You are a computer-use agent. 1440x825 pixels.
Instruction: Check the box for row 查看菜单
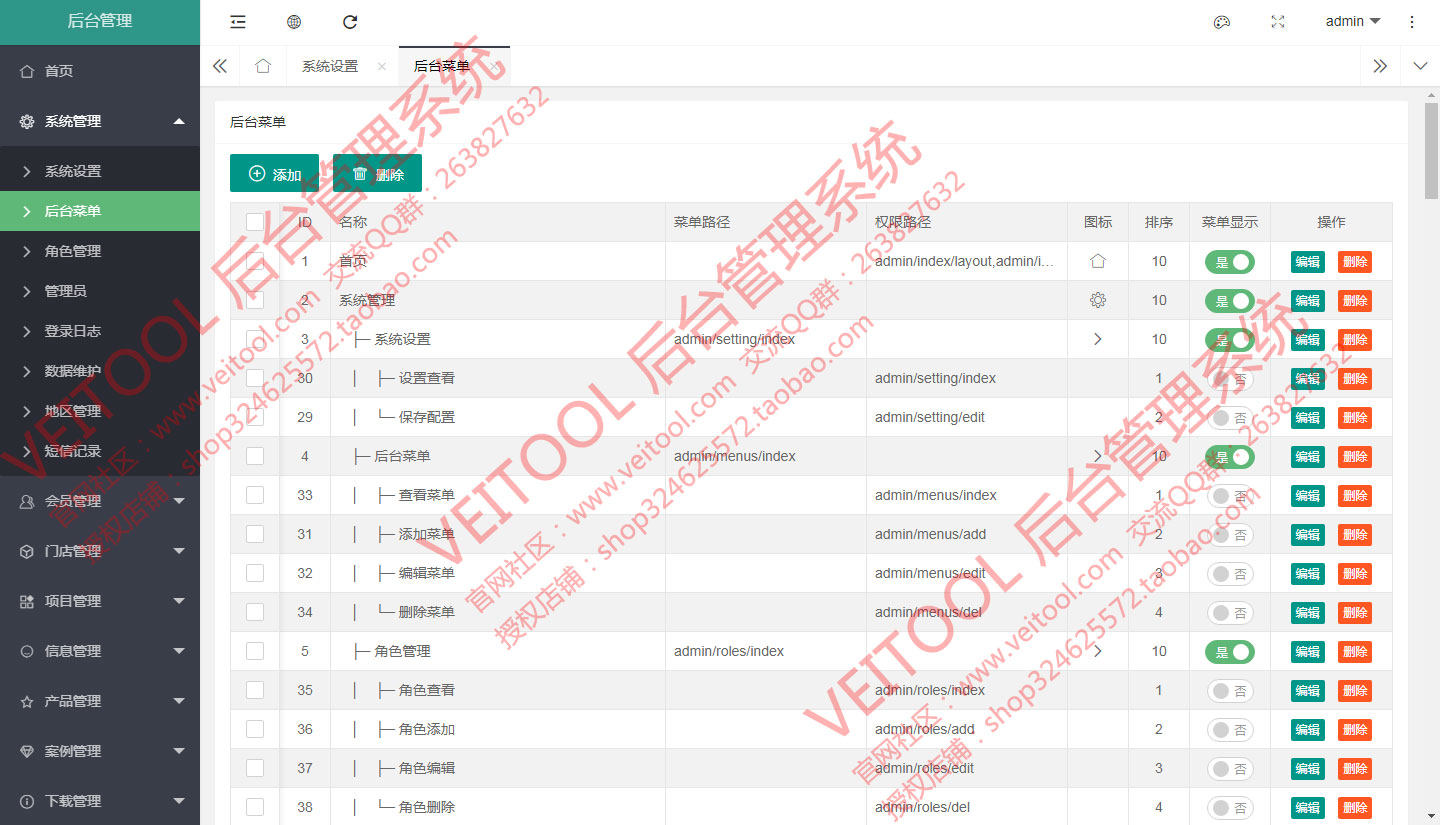[255, 495]
